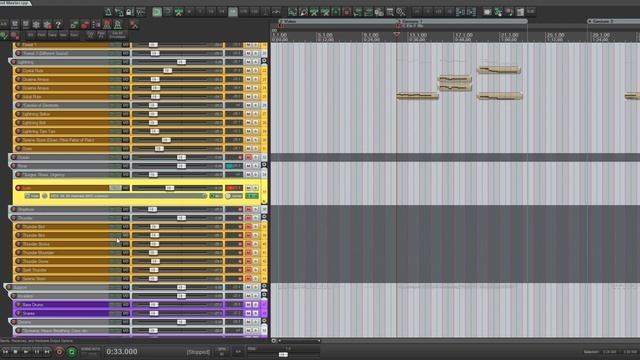Viewport: 640px width, 360px height.
Task: Click the camera icon in the top-right toolbar
Action: click(x=487, y=12)
